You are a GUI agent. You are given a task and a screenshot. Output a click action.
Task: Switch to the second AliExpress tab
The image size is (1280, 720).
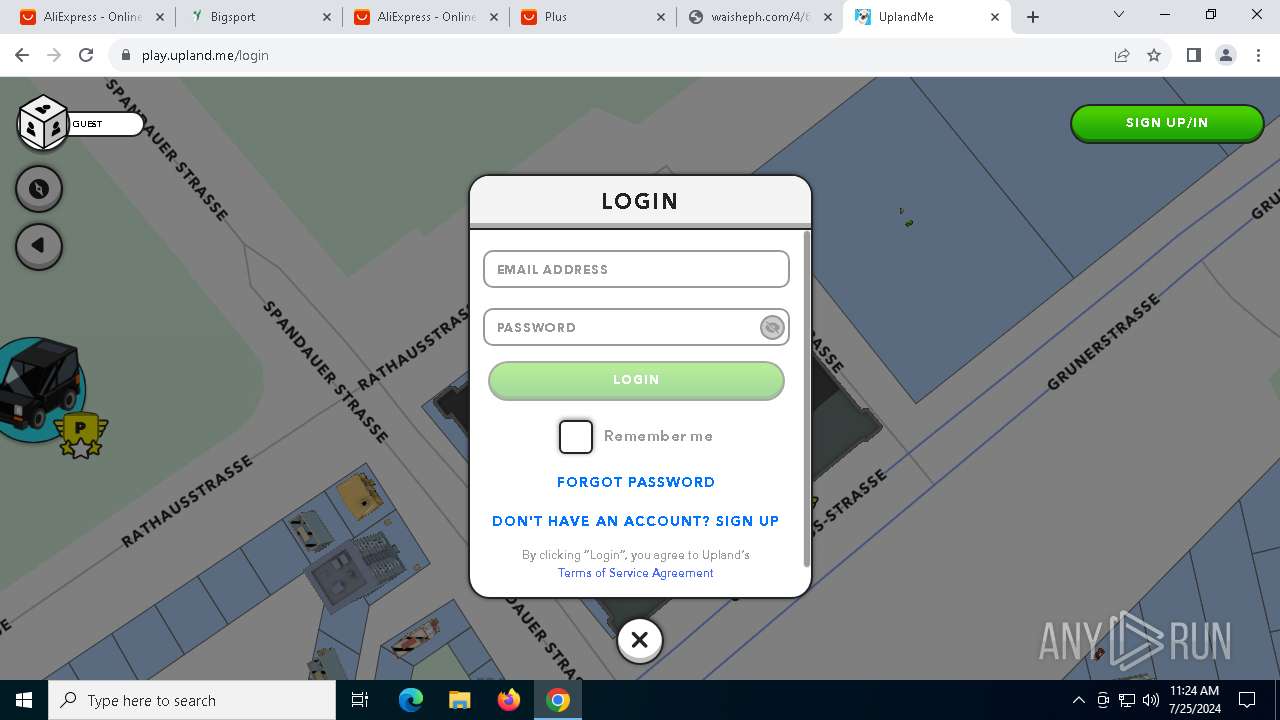426,17
